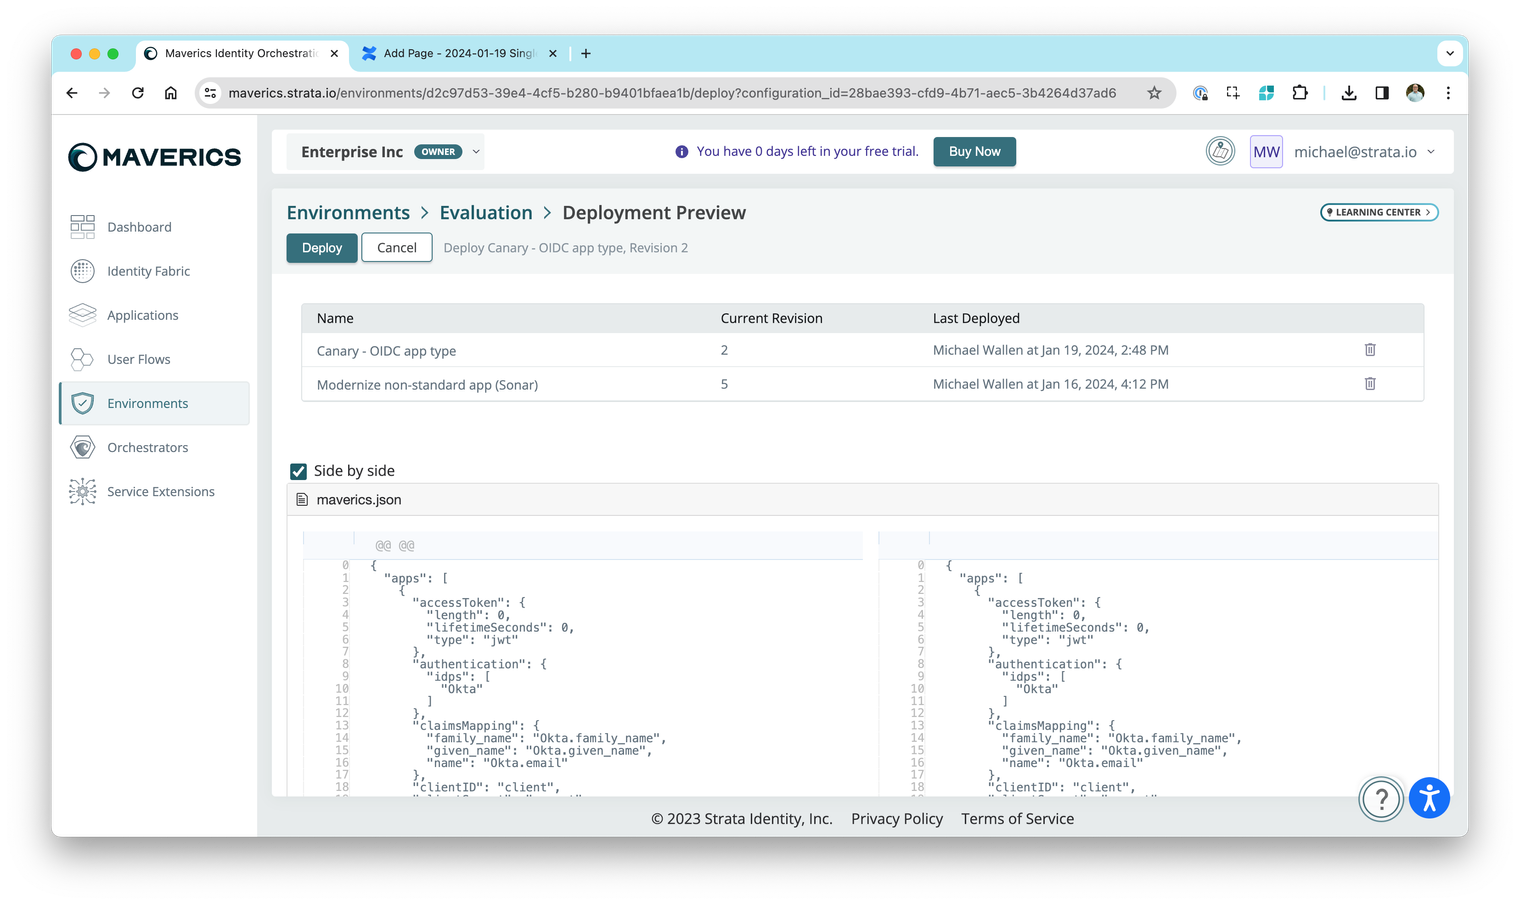Open the Learning Center link

(x=1379, y=212)
